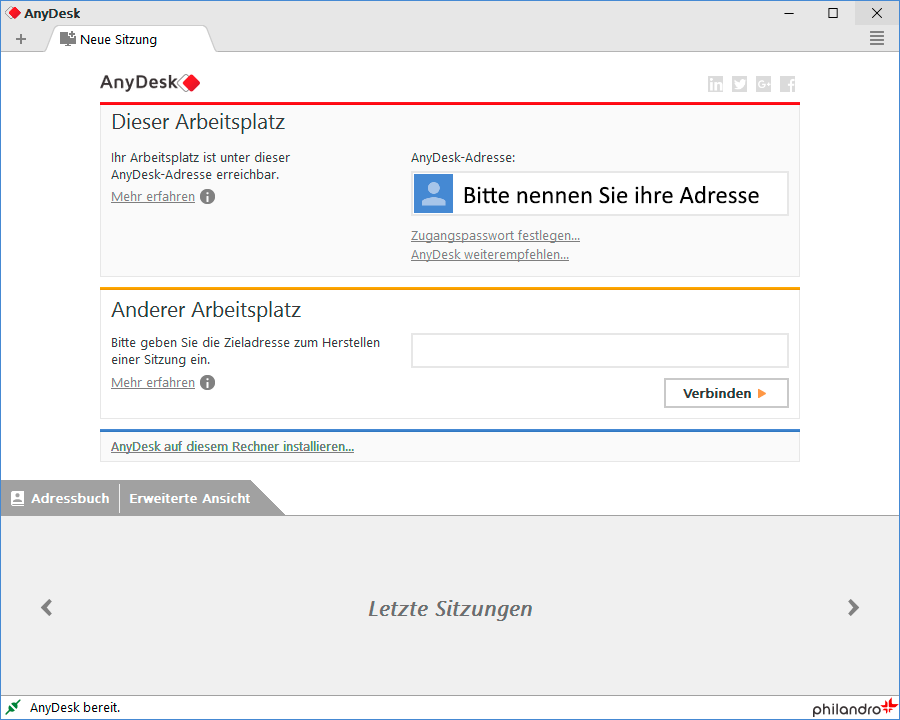Viewport: 900px width, 720px height.
Task: Open the Erweiterte Ansicht tab
Action: pos(189,498)
